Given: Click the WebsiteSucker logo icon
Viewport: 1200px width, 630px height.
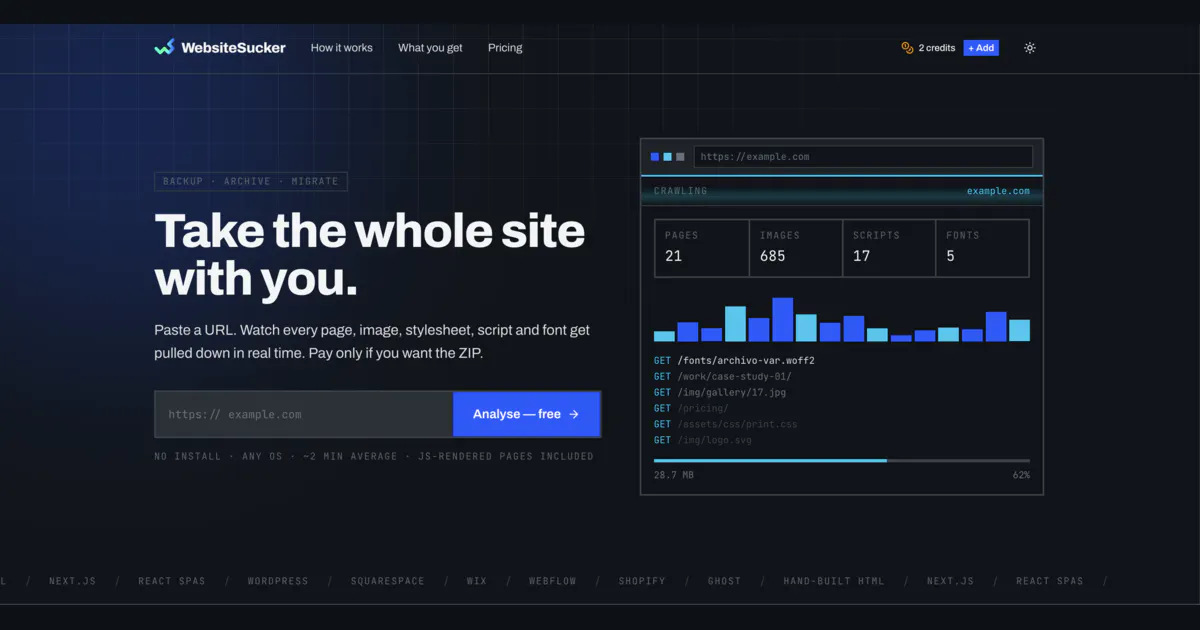Looking at the screenshot, I should [x=165, y=47].
